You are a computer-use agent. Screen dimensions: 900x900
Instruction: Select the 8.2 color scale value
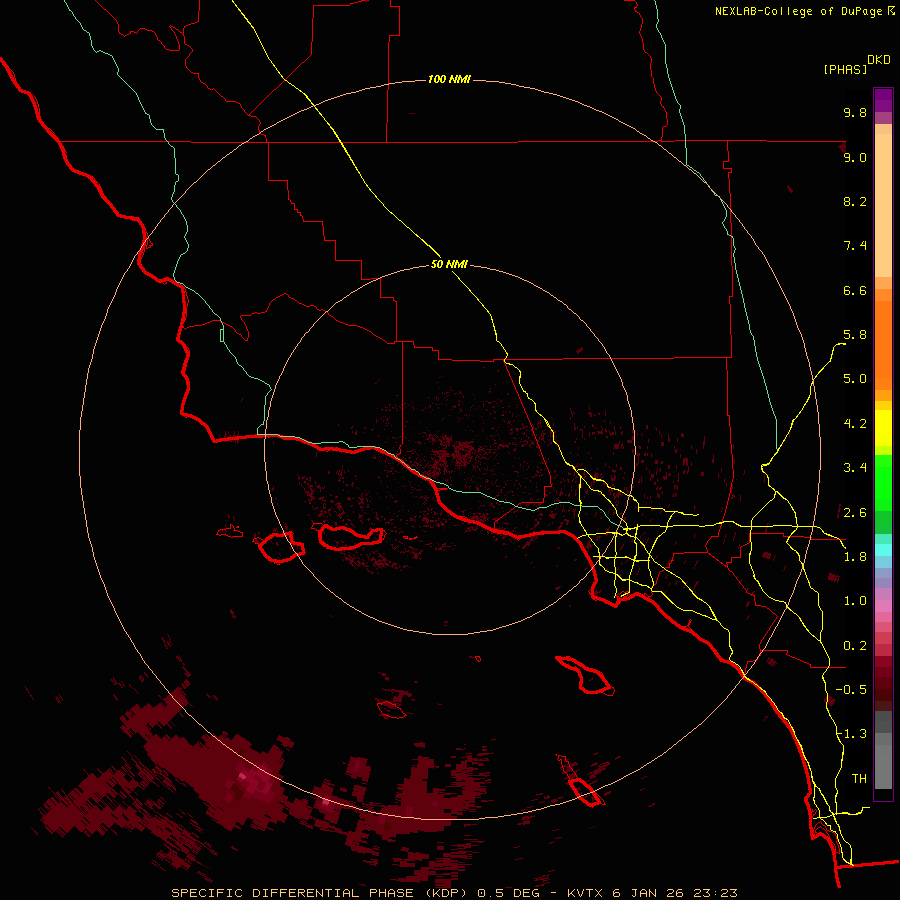pos(855,201)
